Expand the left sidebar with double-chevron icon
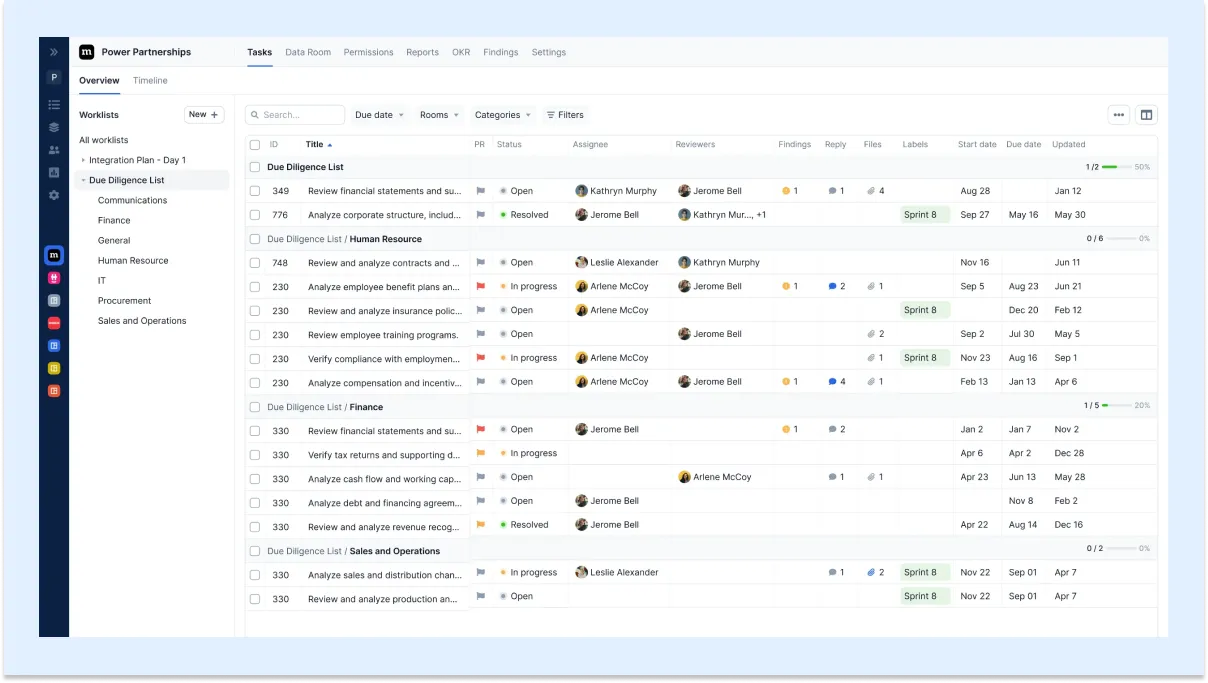 (54, 52)
